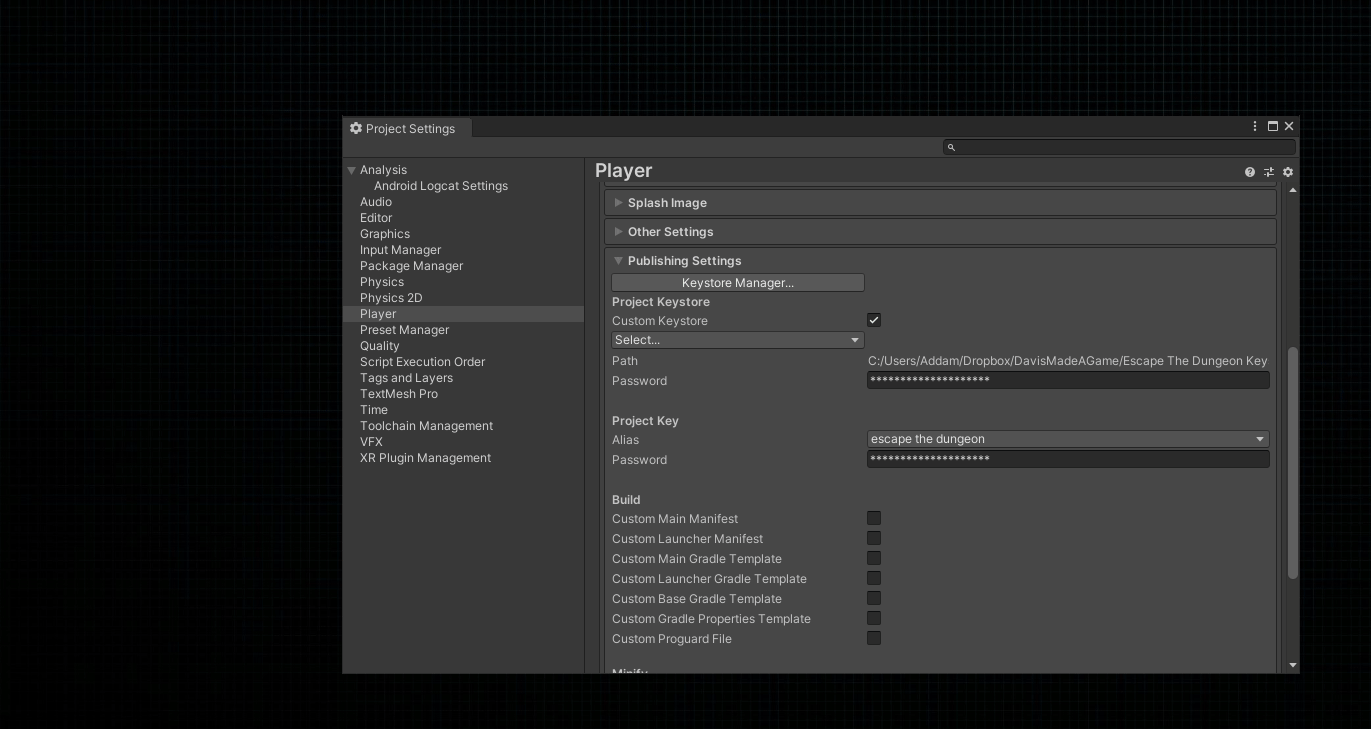
Task: Open the Player settings gear icon
Action: (x=1288, y=172)
